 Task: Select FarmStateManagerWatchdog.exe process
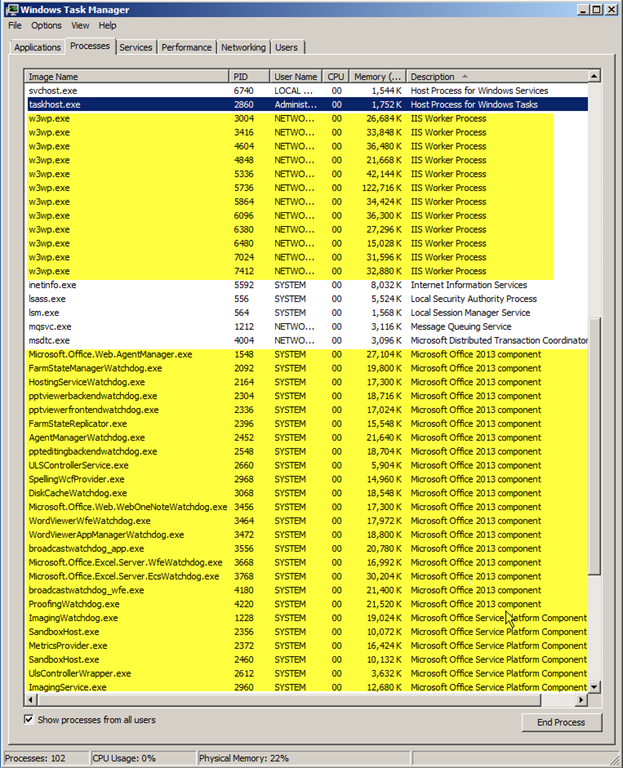pyautogui.click(x=307, y=368)
